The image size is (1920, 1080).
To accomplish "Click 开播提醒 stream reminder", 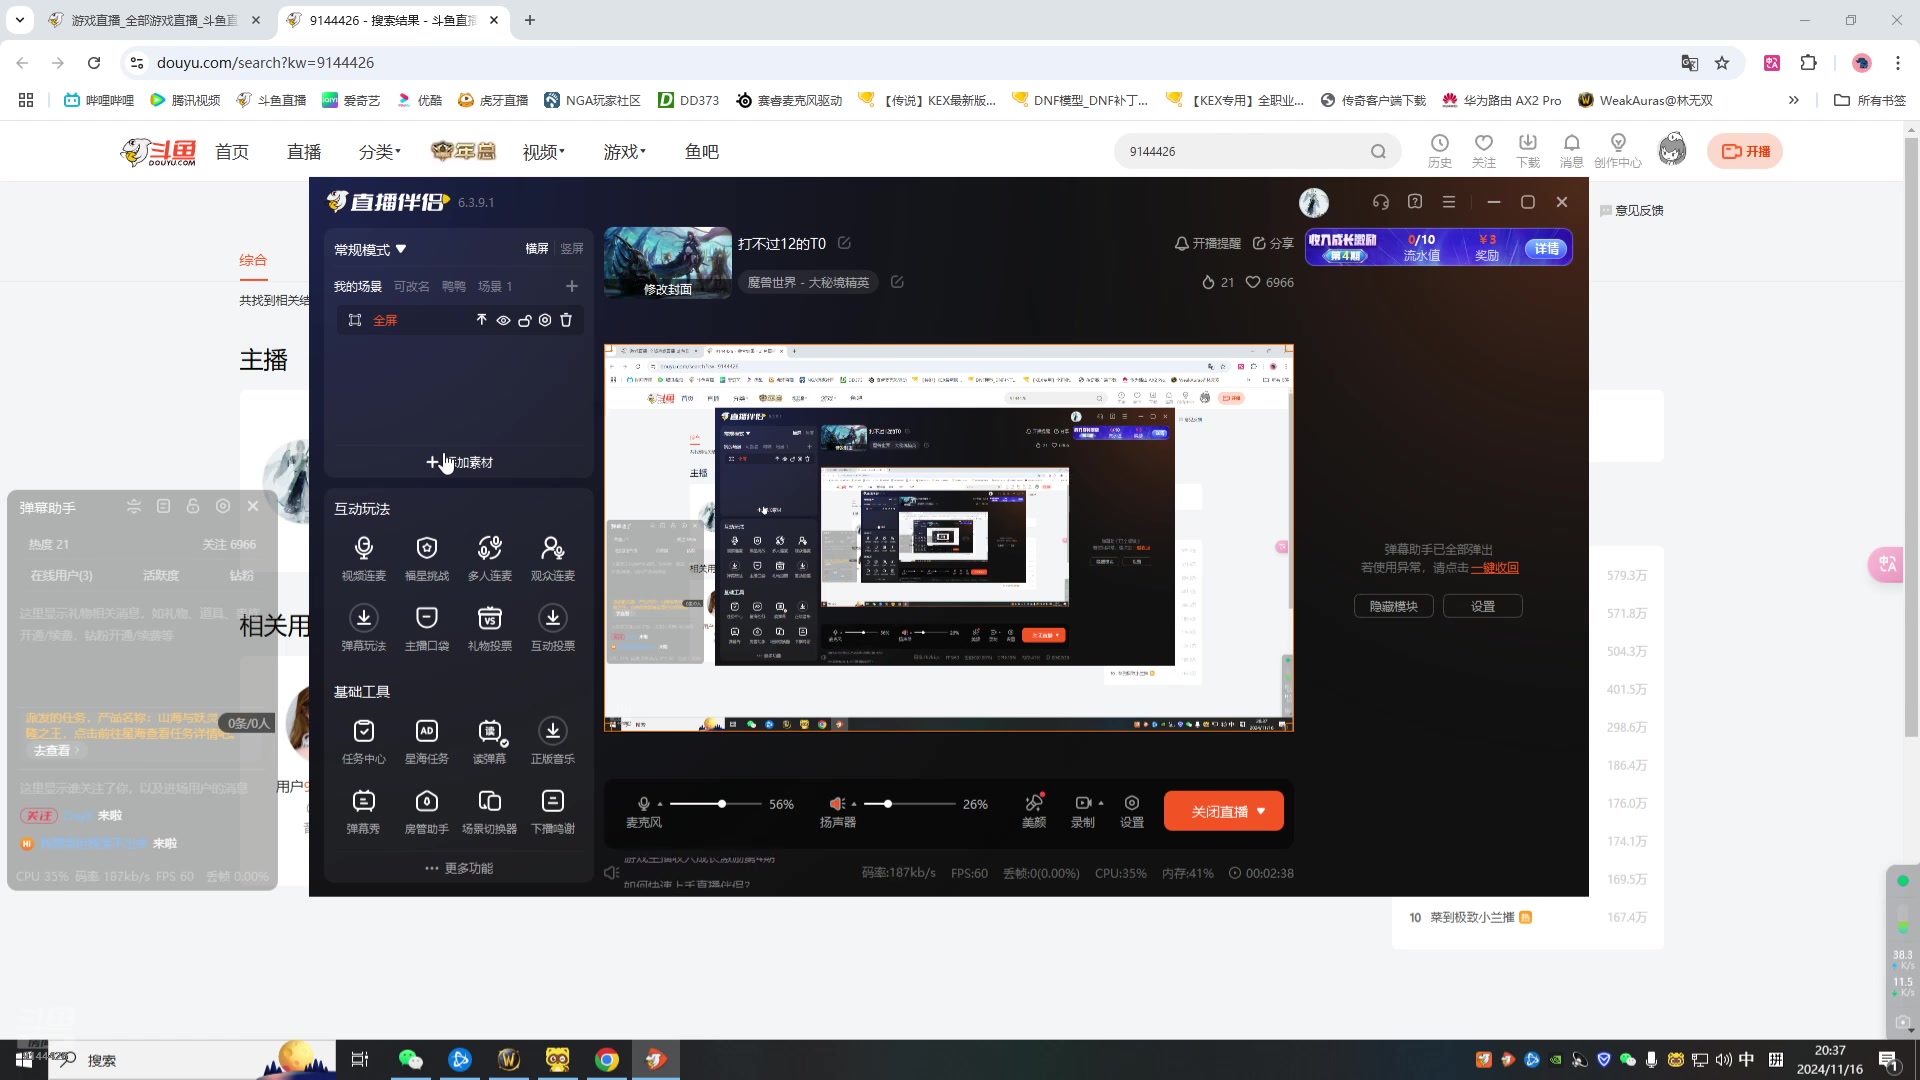I will [1208, 243].
